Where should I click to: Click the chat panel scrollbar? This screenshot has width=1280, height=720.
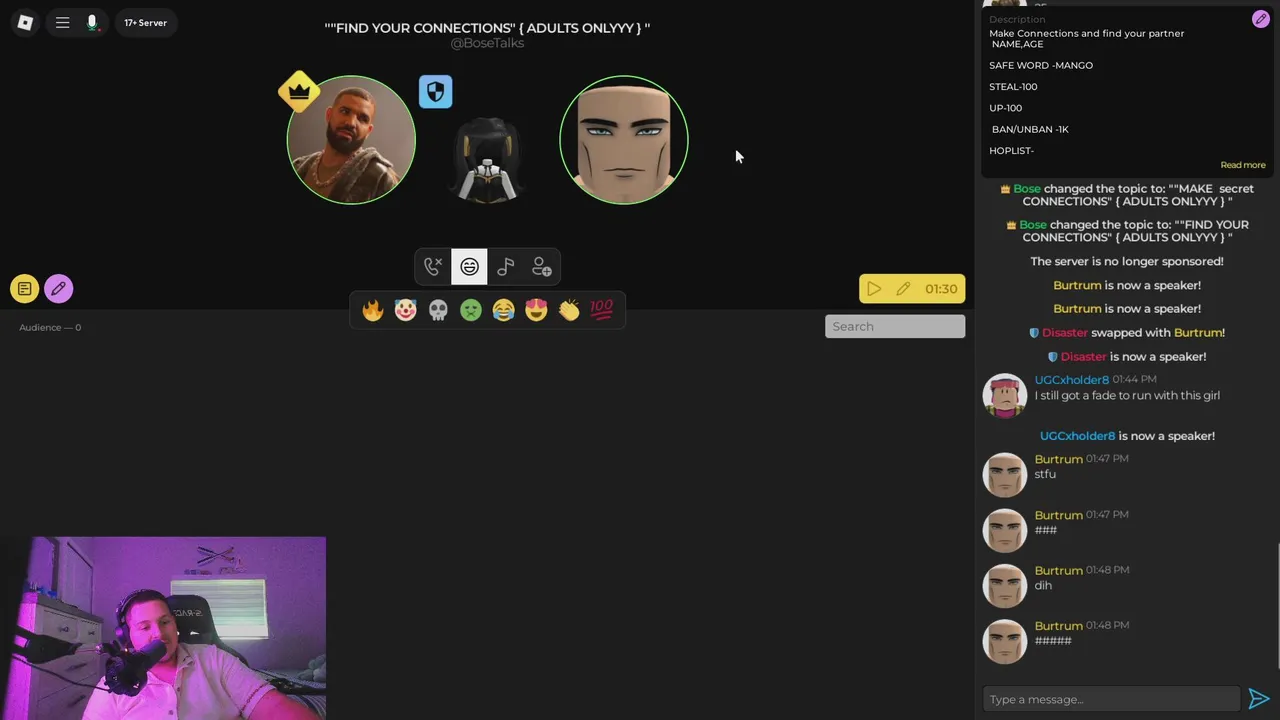click(x=1277, y=605)
